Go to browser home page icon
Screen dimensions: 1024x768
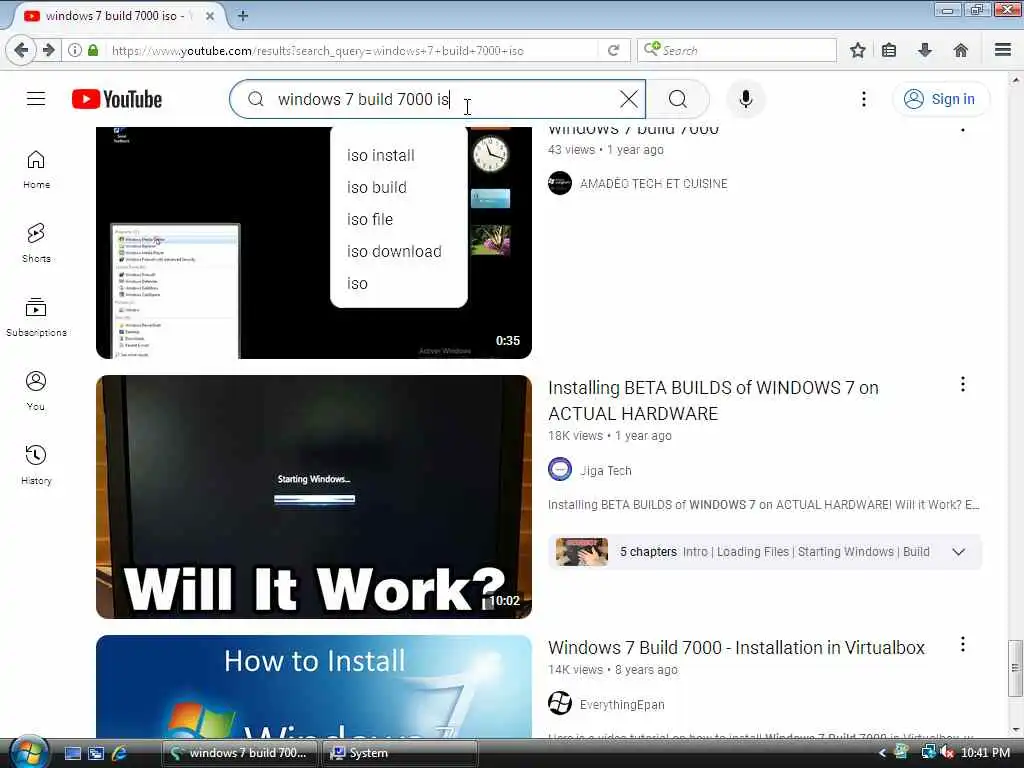coord(961,50)
